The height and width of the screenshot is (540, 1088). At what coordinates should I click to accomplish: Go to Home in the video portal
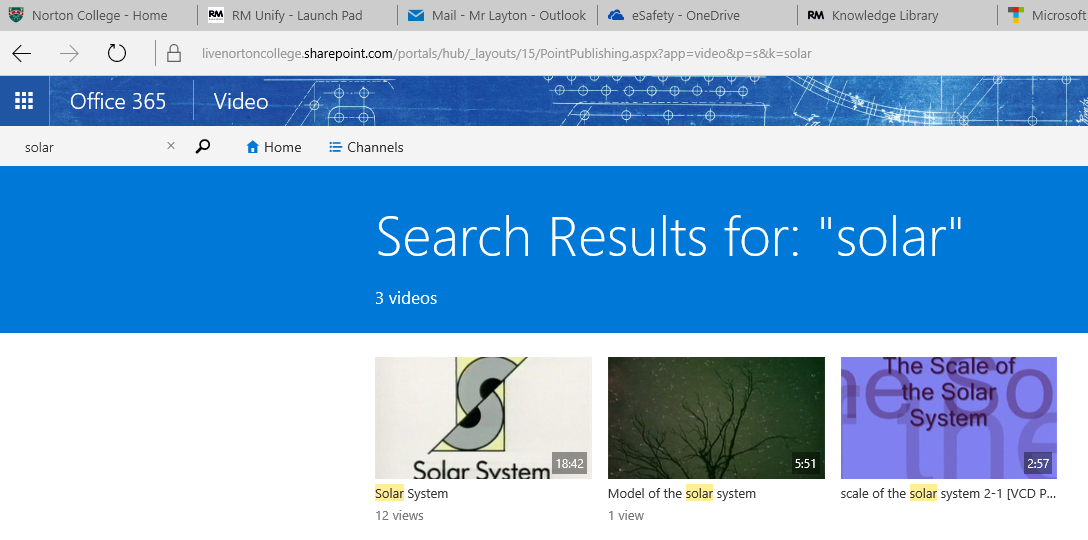click(x=274, y=147)
